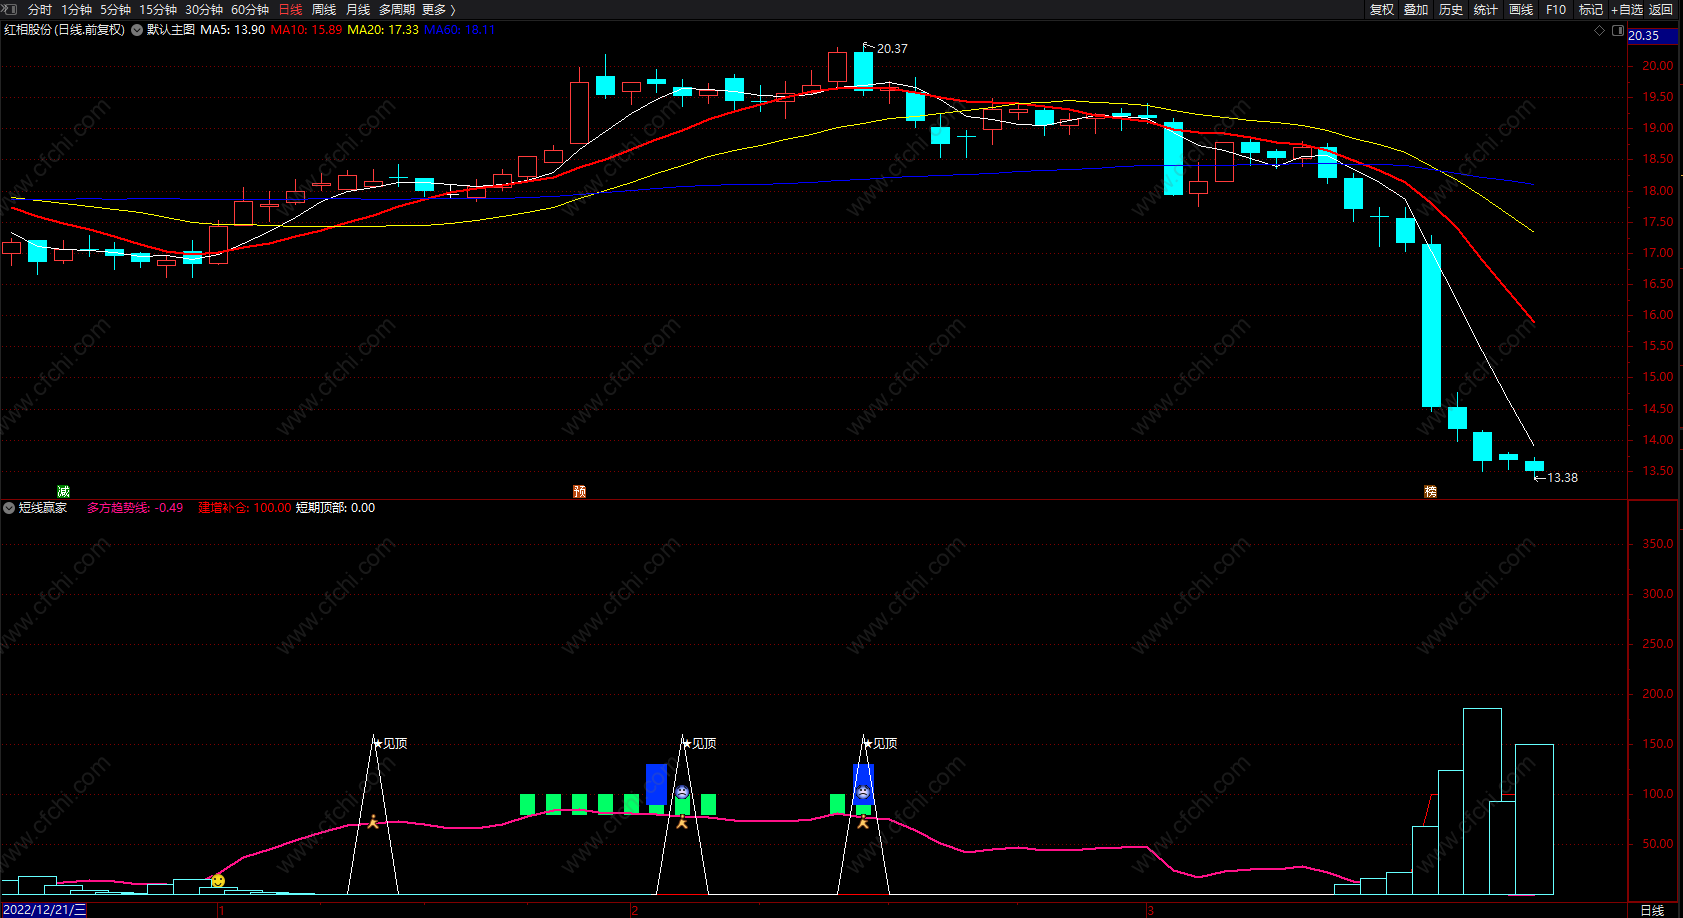Click the 返回 back button

[x=1661, y=10]
